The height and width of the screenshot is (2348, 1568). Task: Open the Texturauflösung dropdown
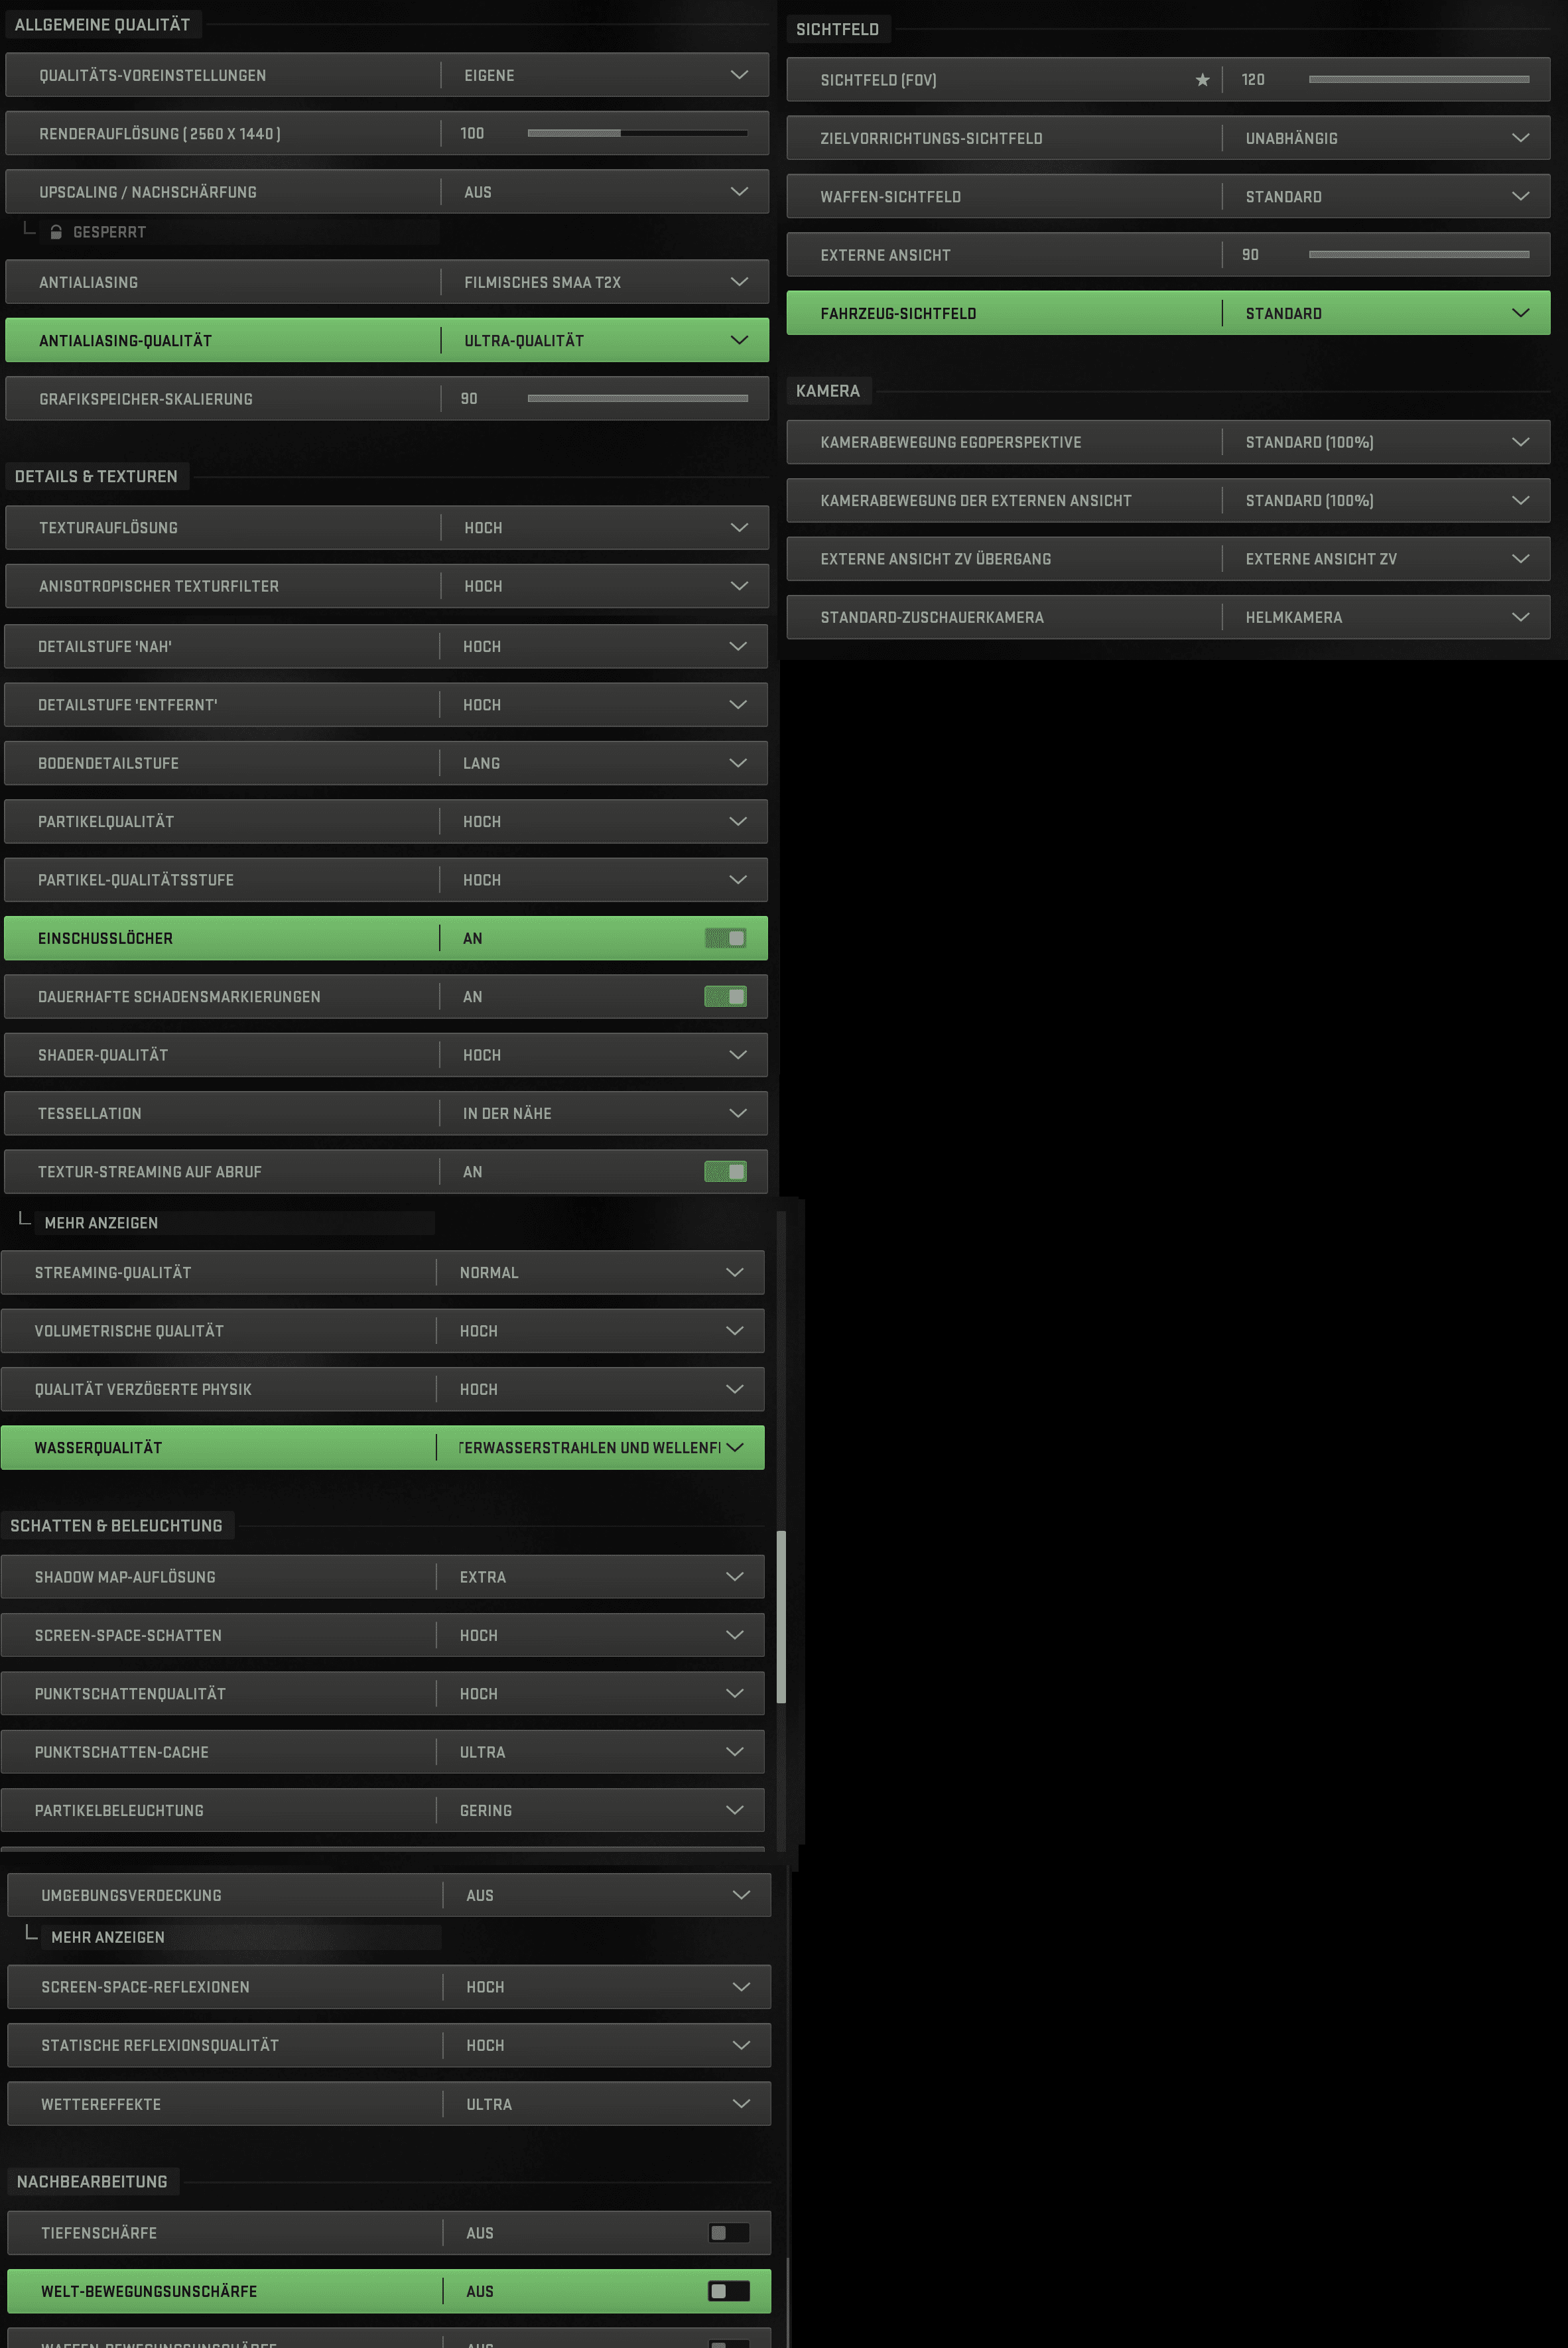[603, 528]
